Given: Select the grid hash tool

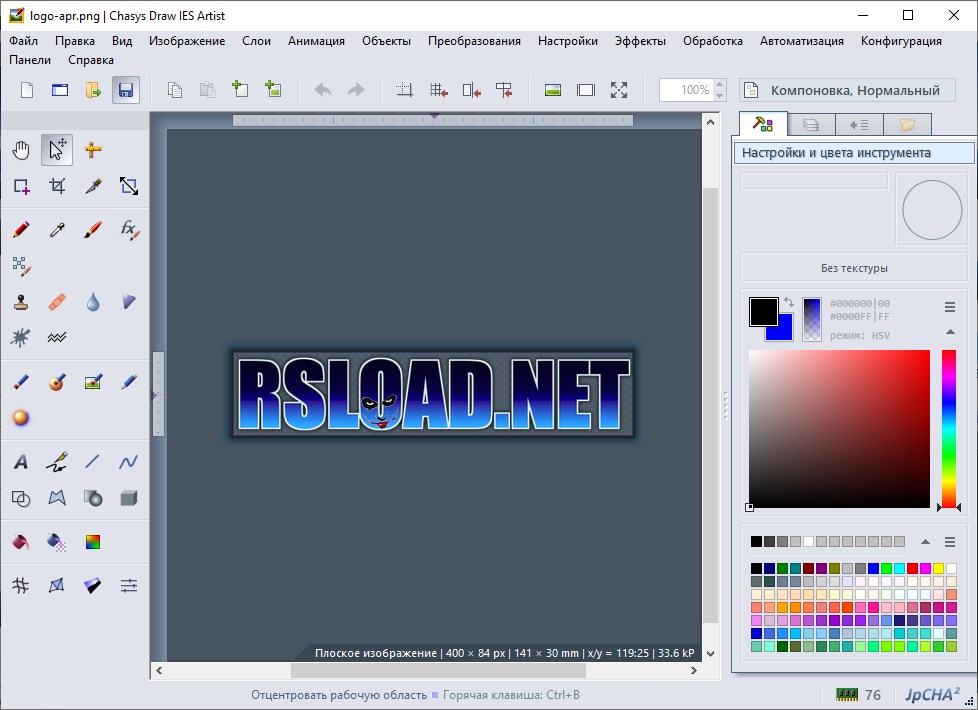Looking at the screenshot, I should [21, 585].
